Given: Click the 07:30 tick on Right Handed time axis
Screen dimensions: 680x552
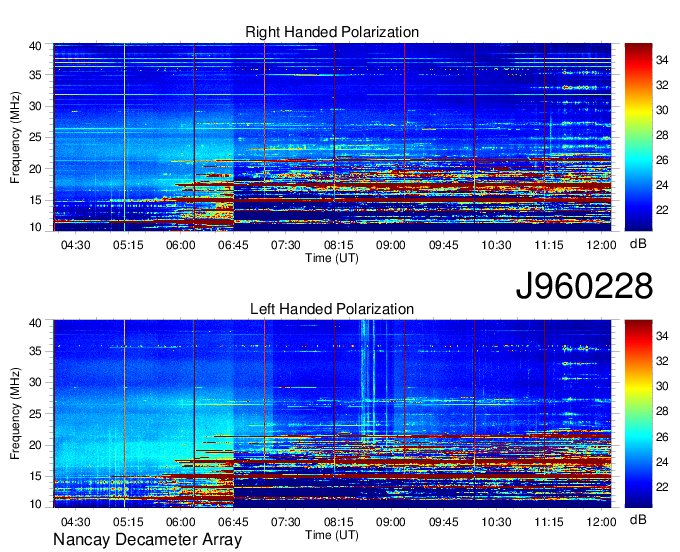Looking at the screenshot, I should tap(286, 245).
